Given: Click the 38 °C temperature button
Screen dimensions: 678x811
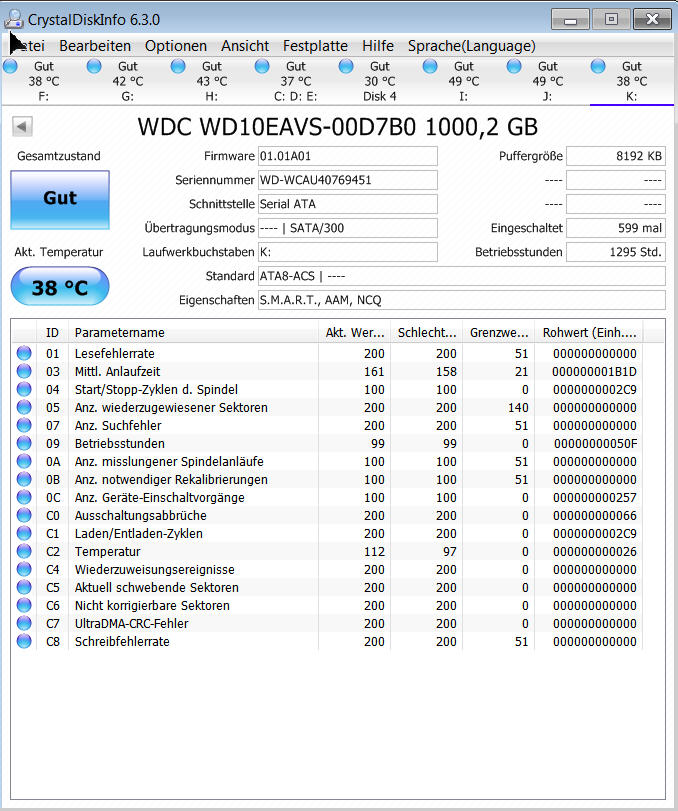Looking at the screenshot, I should point(60,286).
